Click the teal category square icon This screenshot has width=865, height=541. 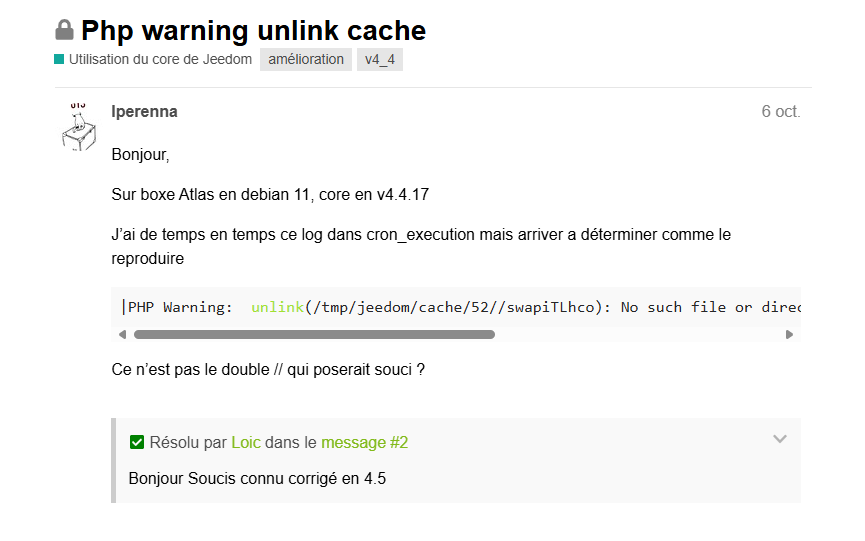coord(59,59)
